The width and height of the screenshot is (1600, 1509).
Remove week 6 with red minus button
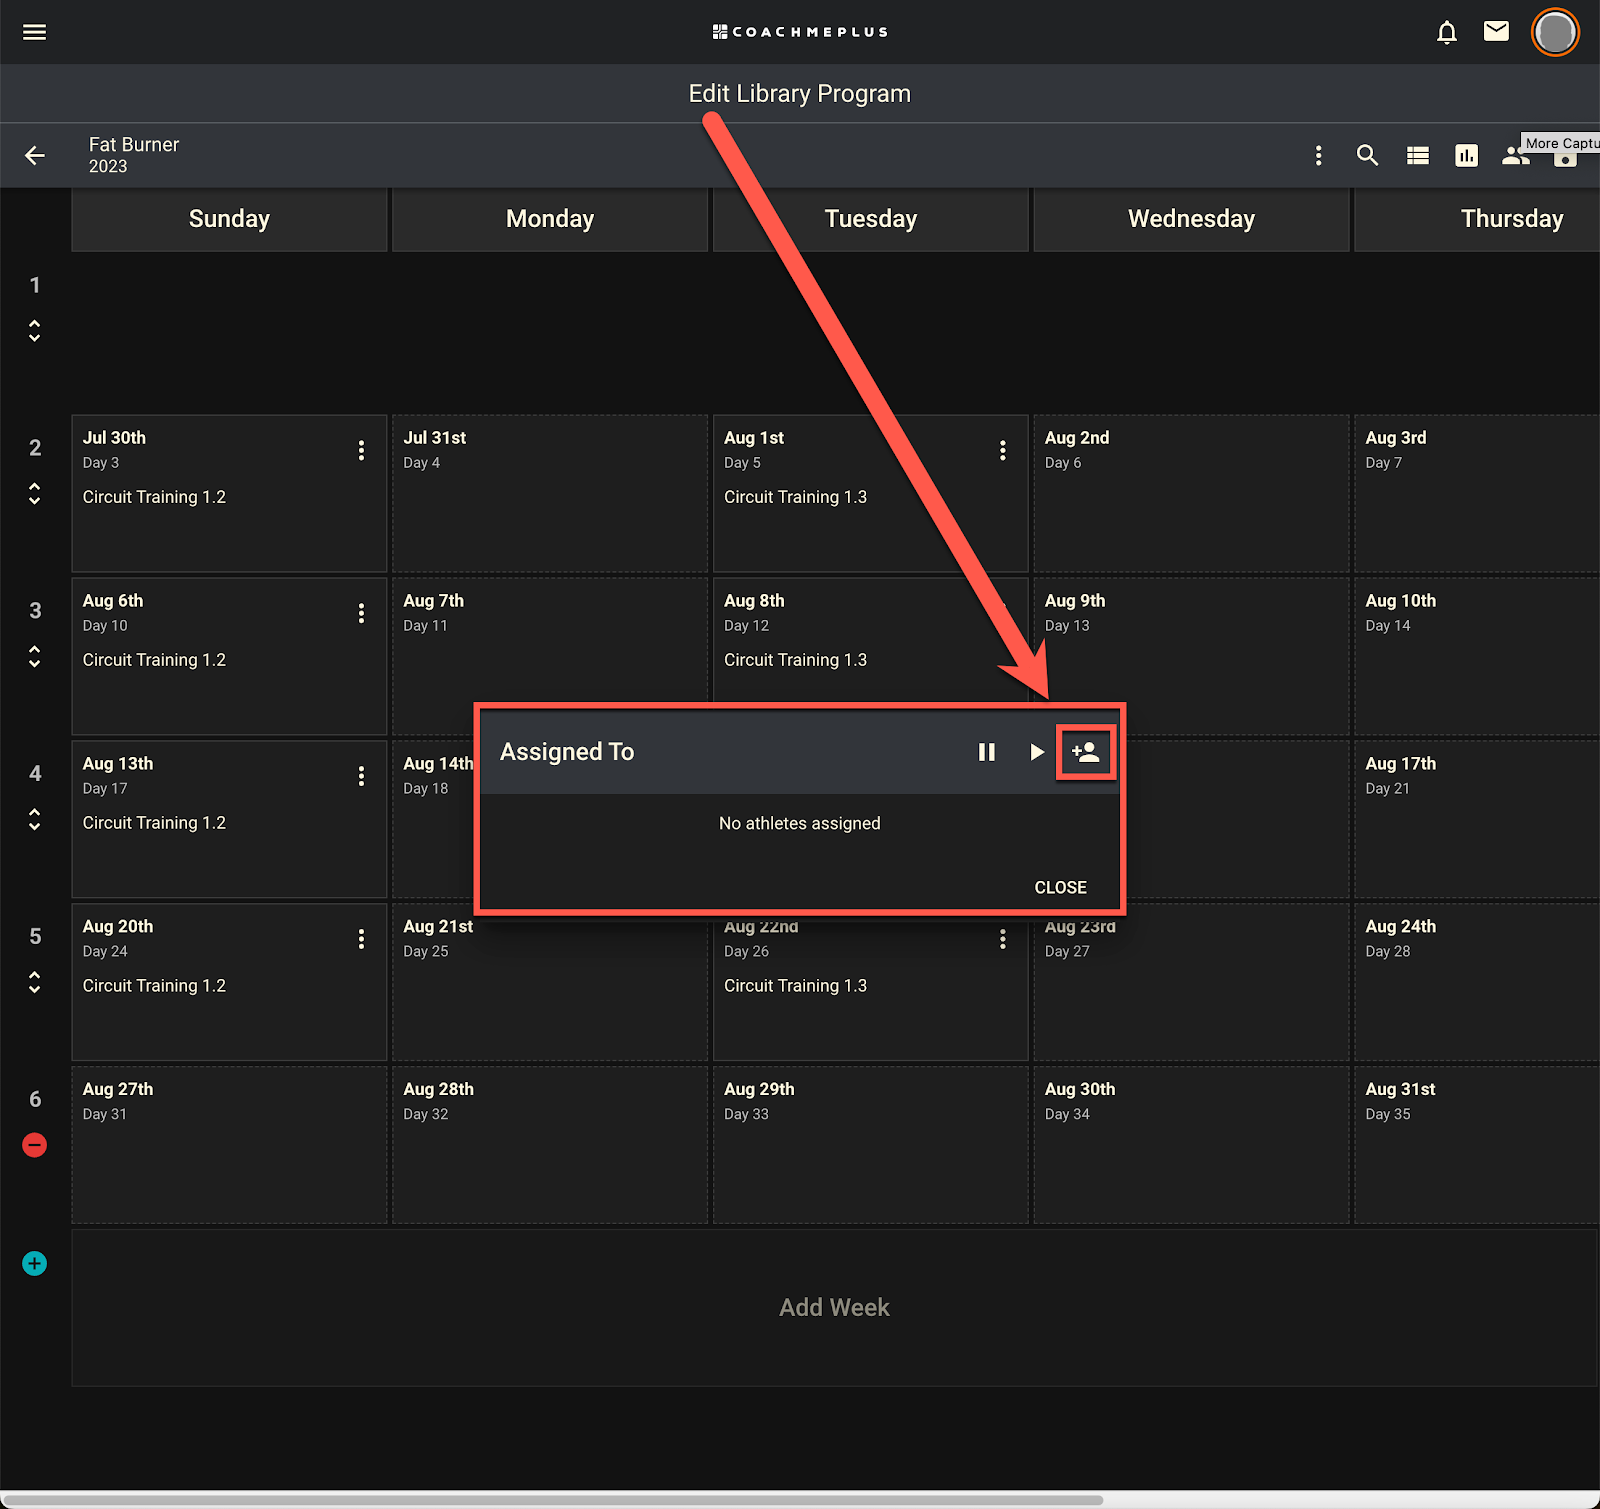tap(34, 1145)
